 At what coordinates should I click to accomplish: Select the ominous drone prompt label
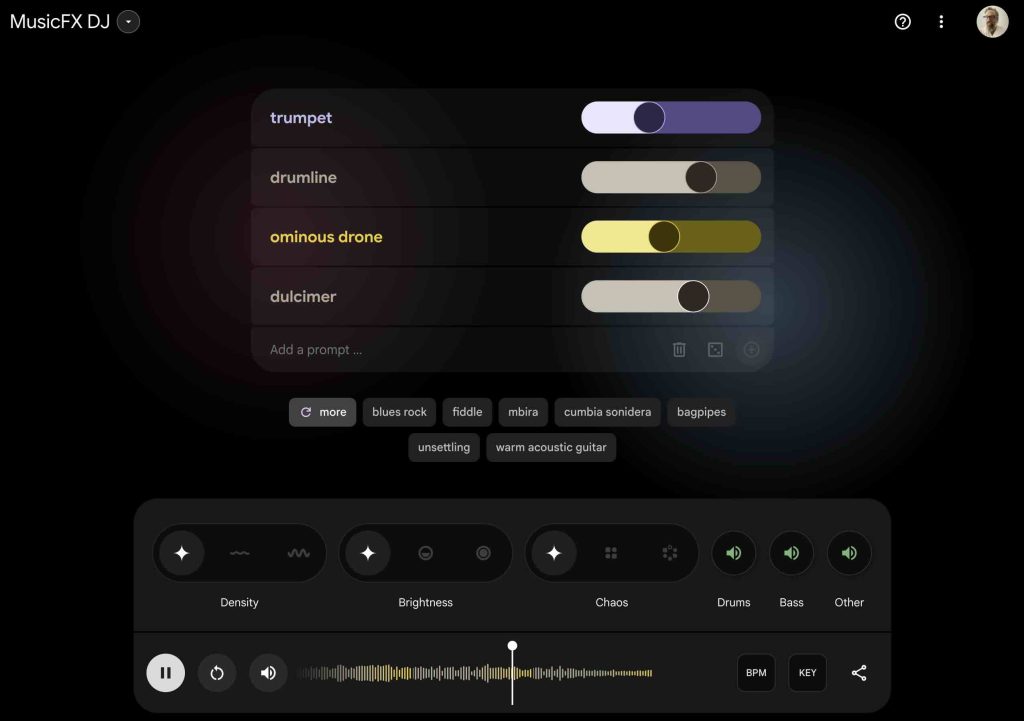pos(326,237)
